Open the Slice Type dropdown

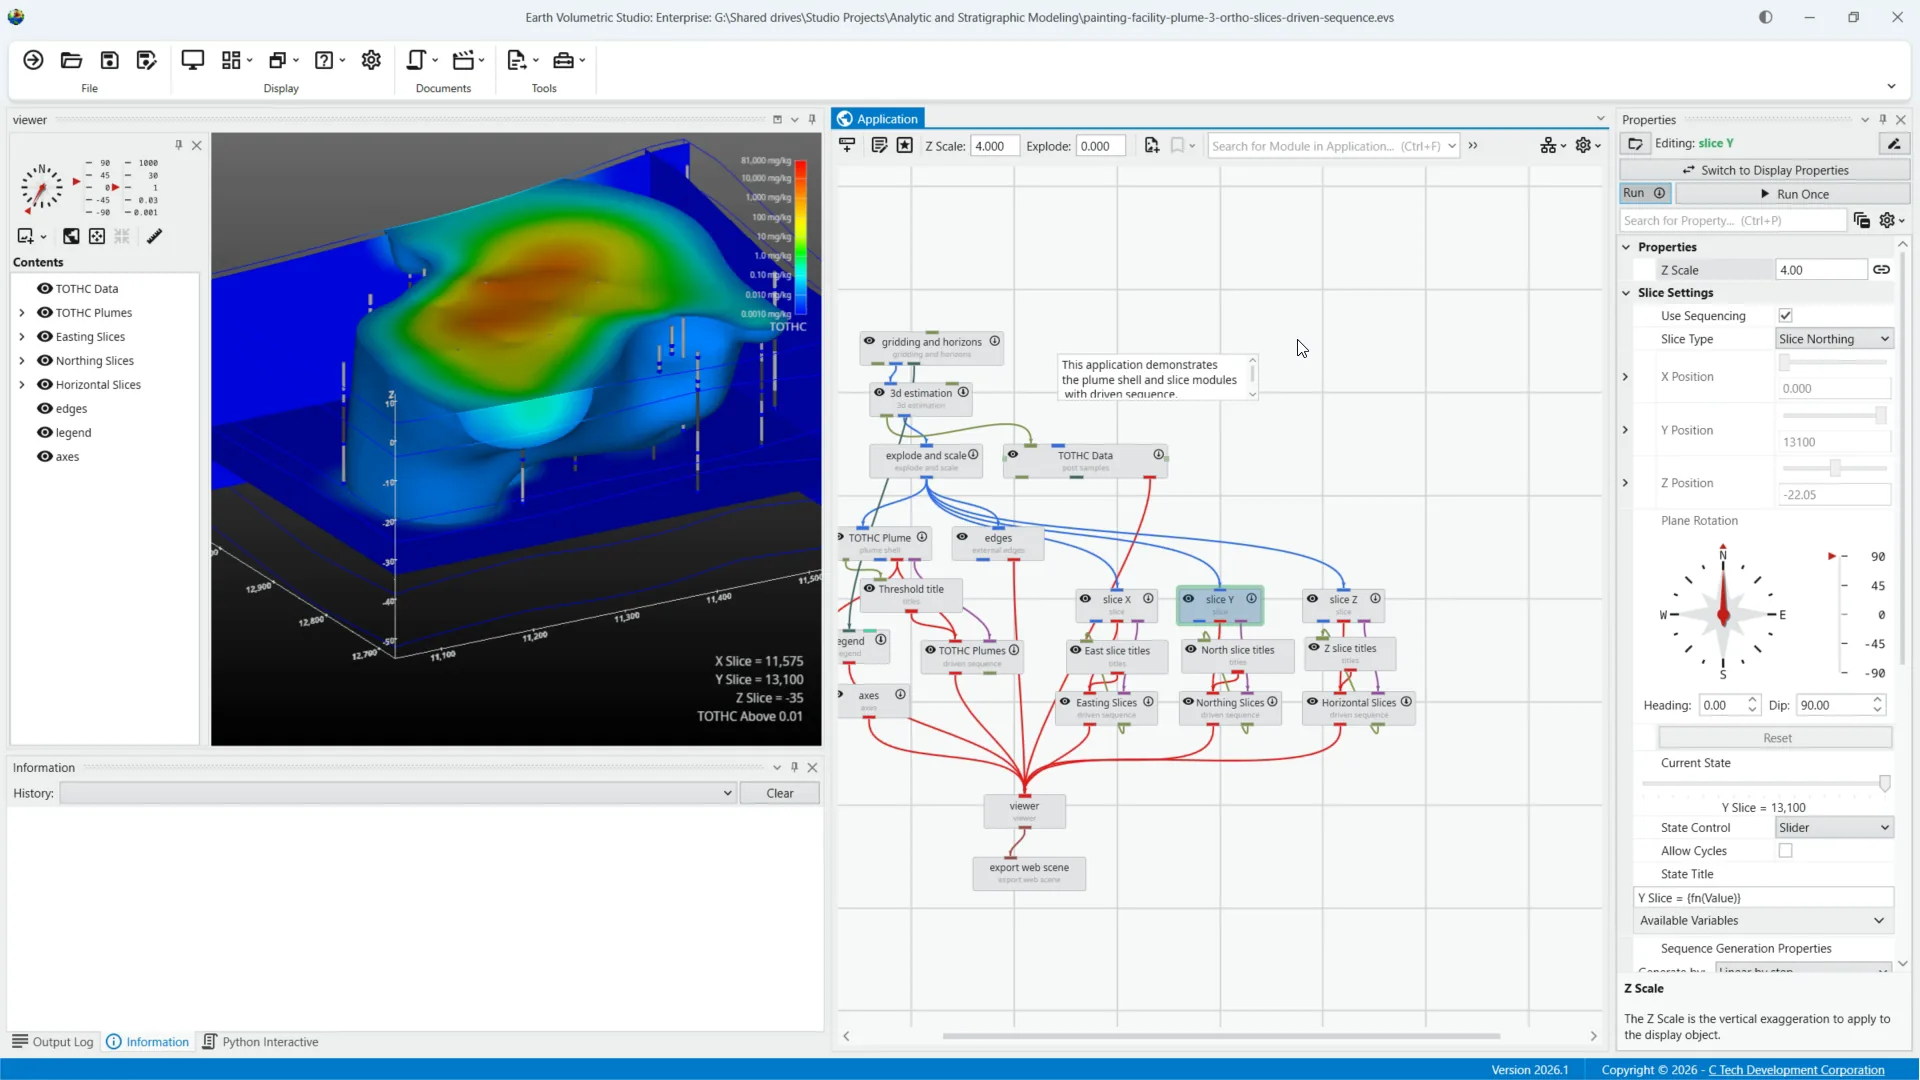coord(1834,339)
